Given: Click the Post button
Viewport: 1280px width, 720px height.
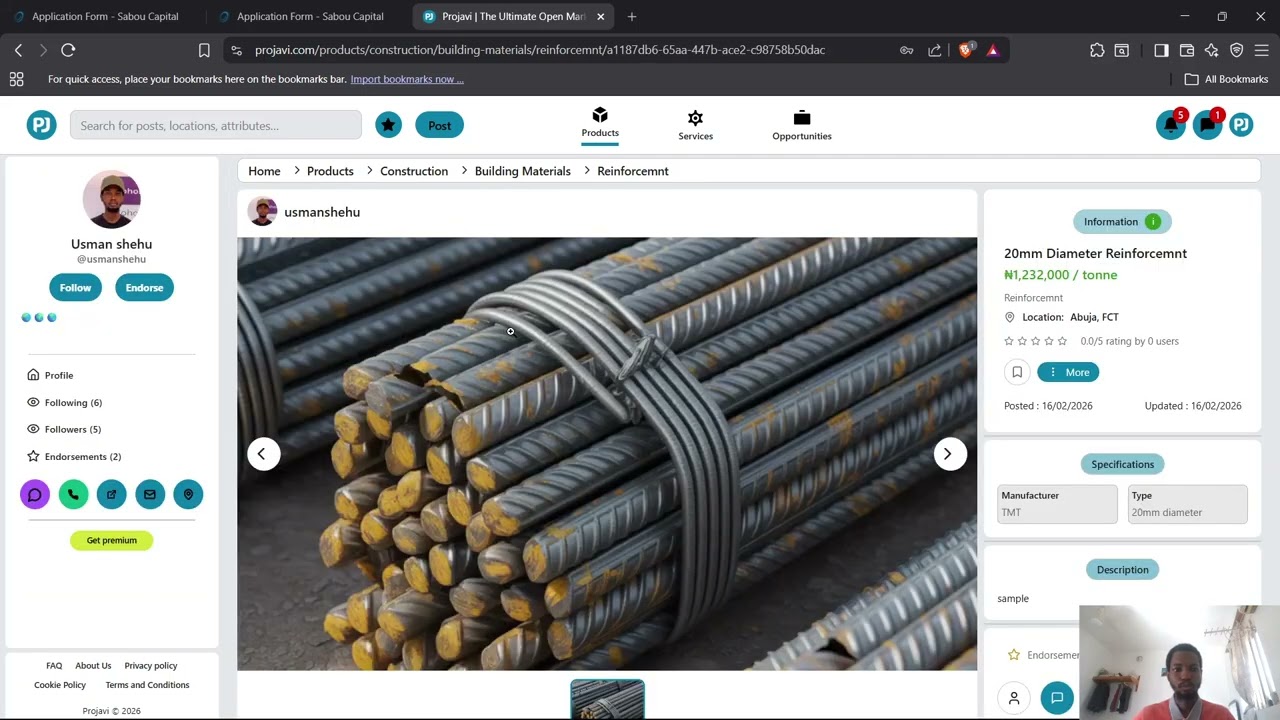Looking at the screenshot, I should tap(439, 125).
